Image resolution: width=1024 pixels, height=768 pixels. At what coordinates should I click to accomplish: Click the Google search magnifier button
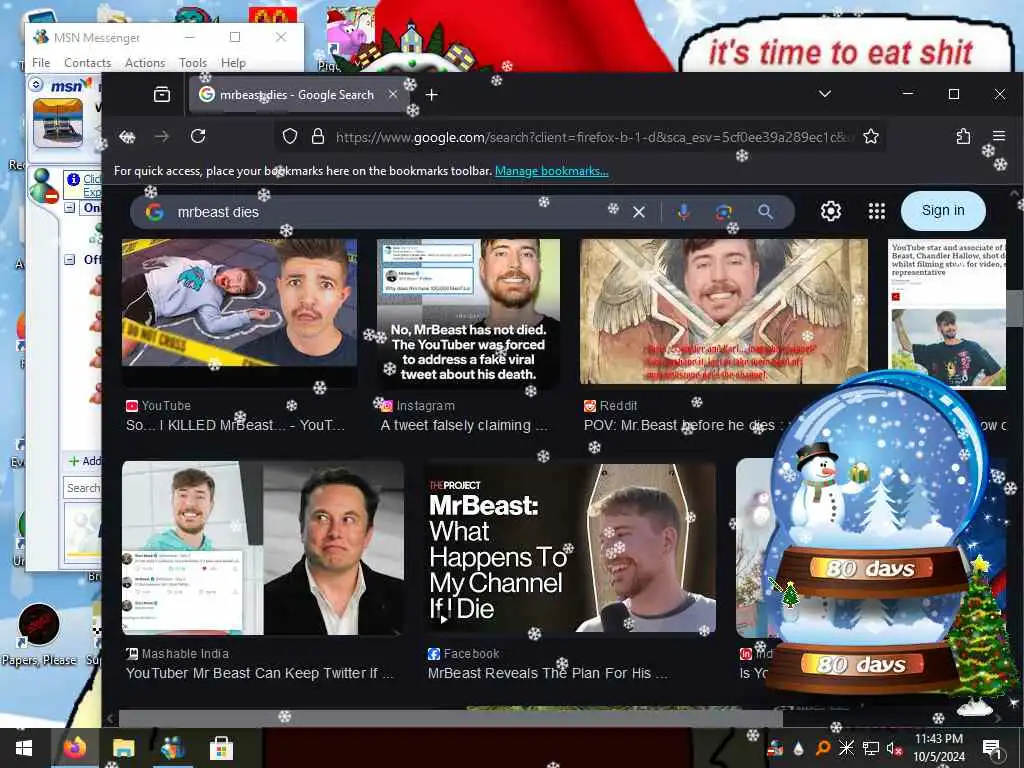click(x=765, y=212)
